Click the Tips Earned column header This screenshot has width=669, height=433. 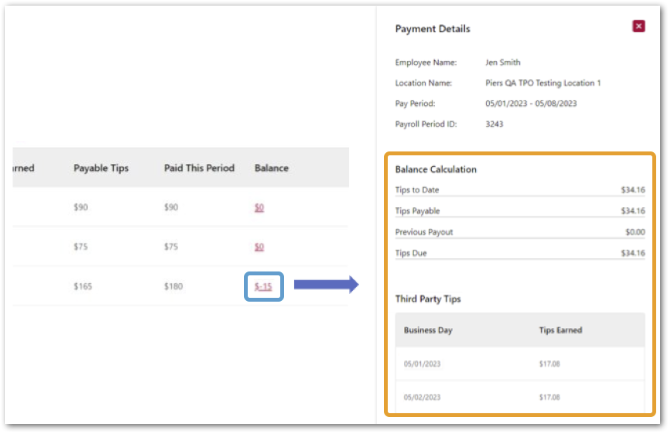click(561, 330)
